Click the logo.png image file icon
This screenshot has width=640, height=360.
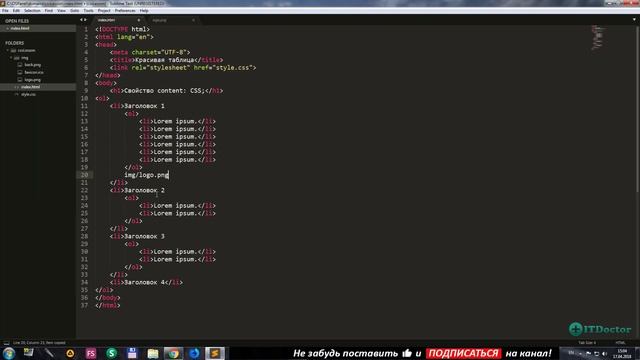click(x=20, y=80)
